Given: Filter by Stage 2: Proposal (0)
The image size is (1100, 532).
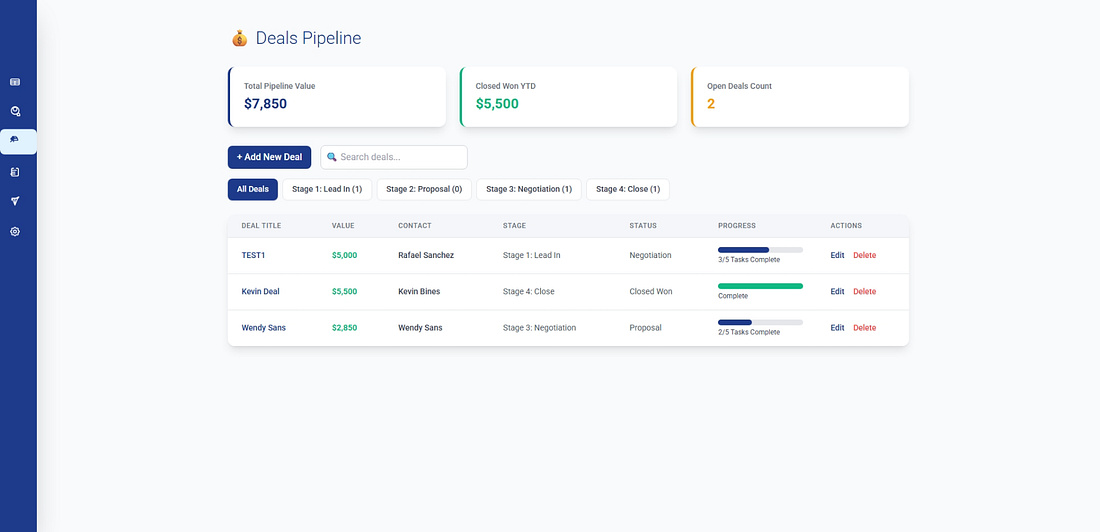Looking at the screenshot, I should [x=424, y=189].
